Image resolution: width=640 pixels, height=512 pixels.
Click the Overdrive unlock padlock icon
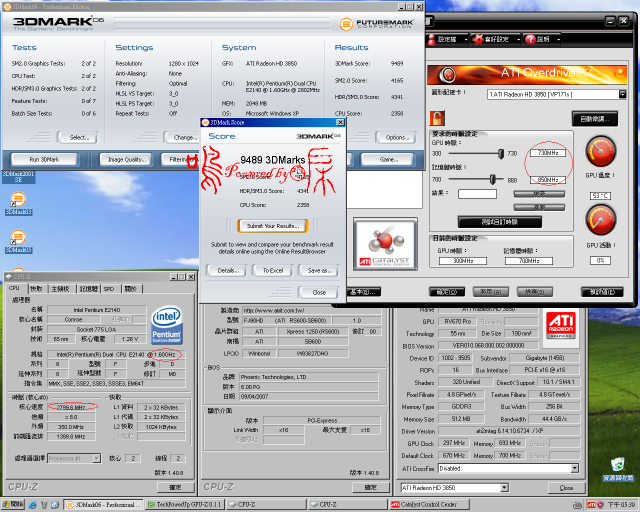point(437,118)
